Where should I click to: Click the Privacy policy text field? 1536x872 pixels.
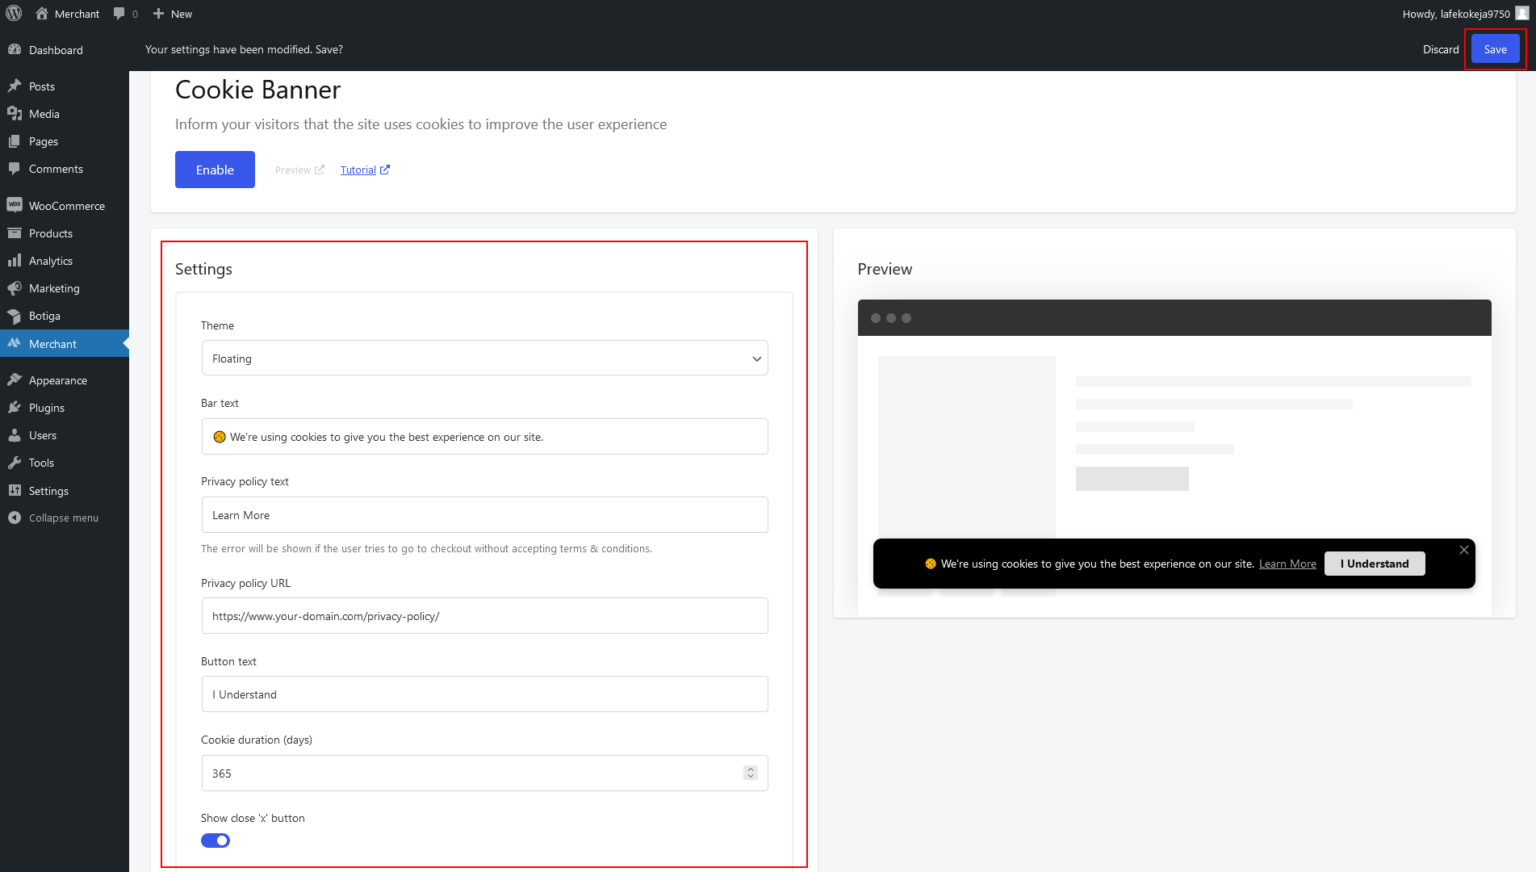484,515
